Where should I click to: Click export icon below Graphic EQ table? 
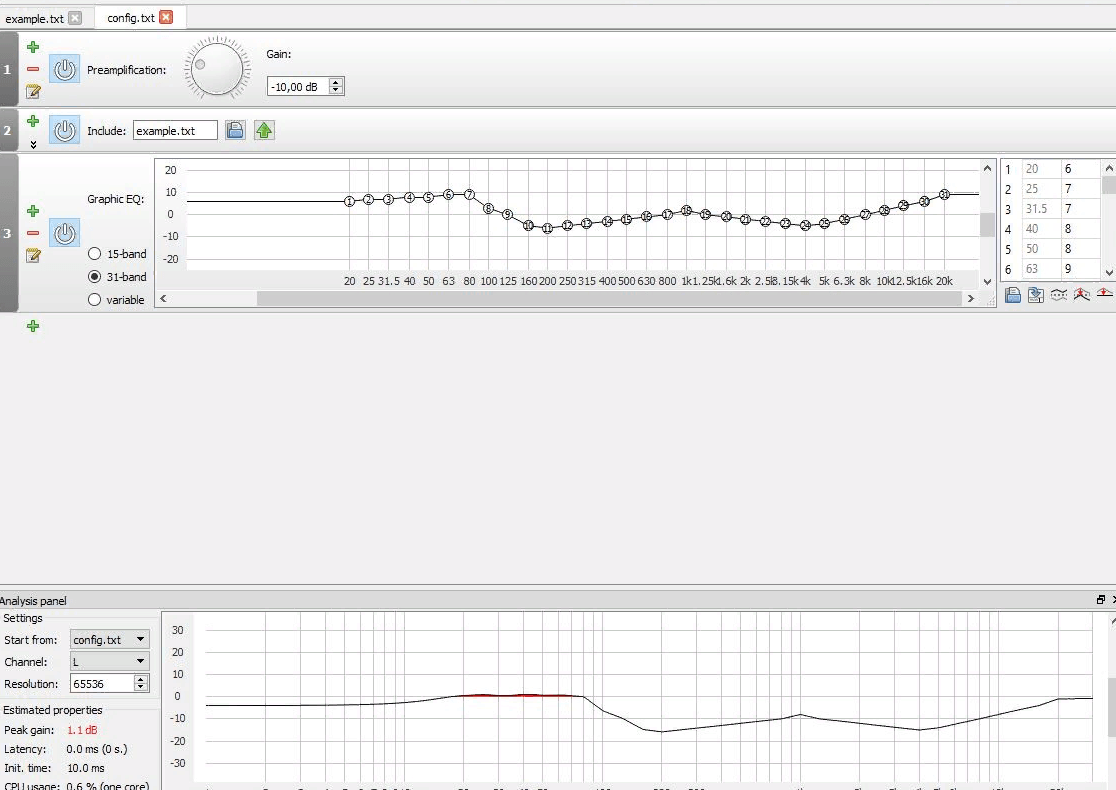click(x=1036, y=295)
